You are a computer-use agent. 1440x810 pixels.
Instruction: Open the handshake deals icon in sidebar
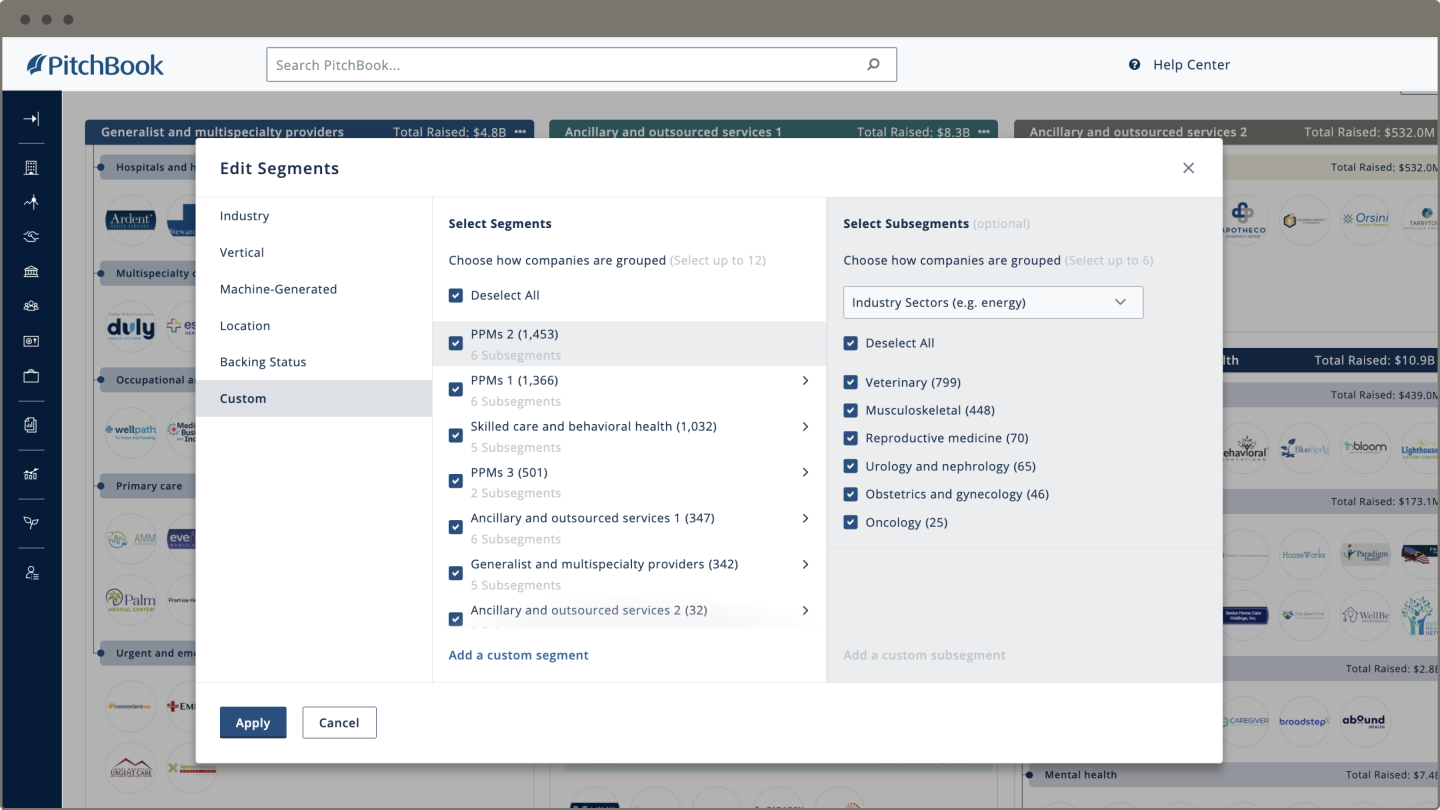click(31, 237)
